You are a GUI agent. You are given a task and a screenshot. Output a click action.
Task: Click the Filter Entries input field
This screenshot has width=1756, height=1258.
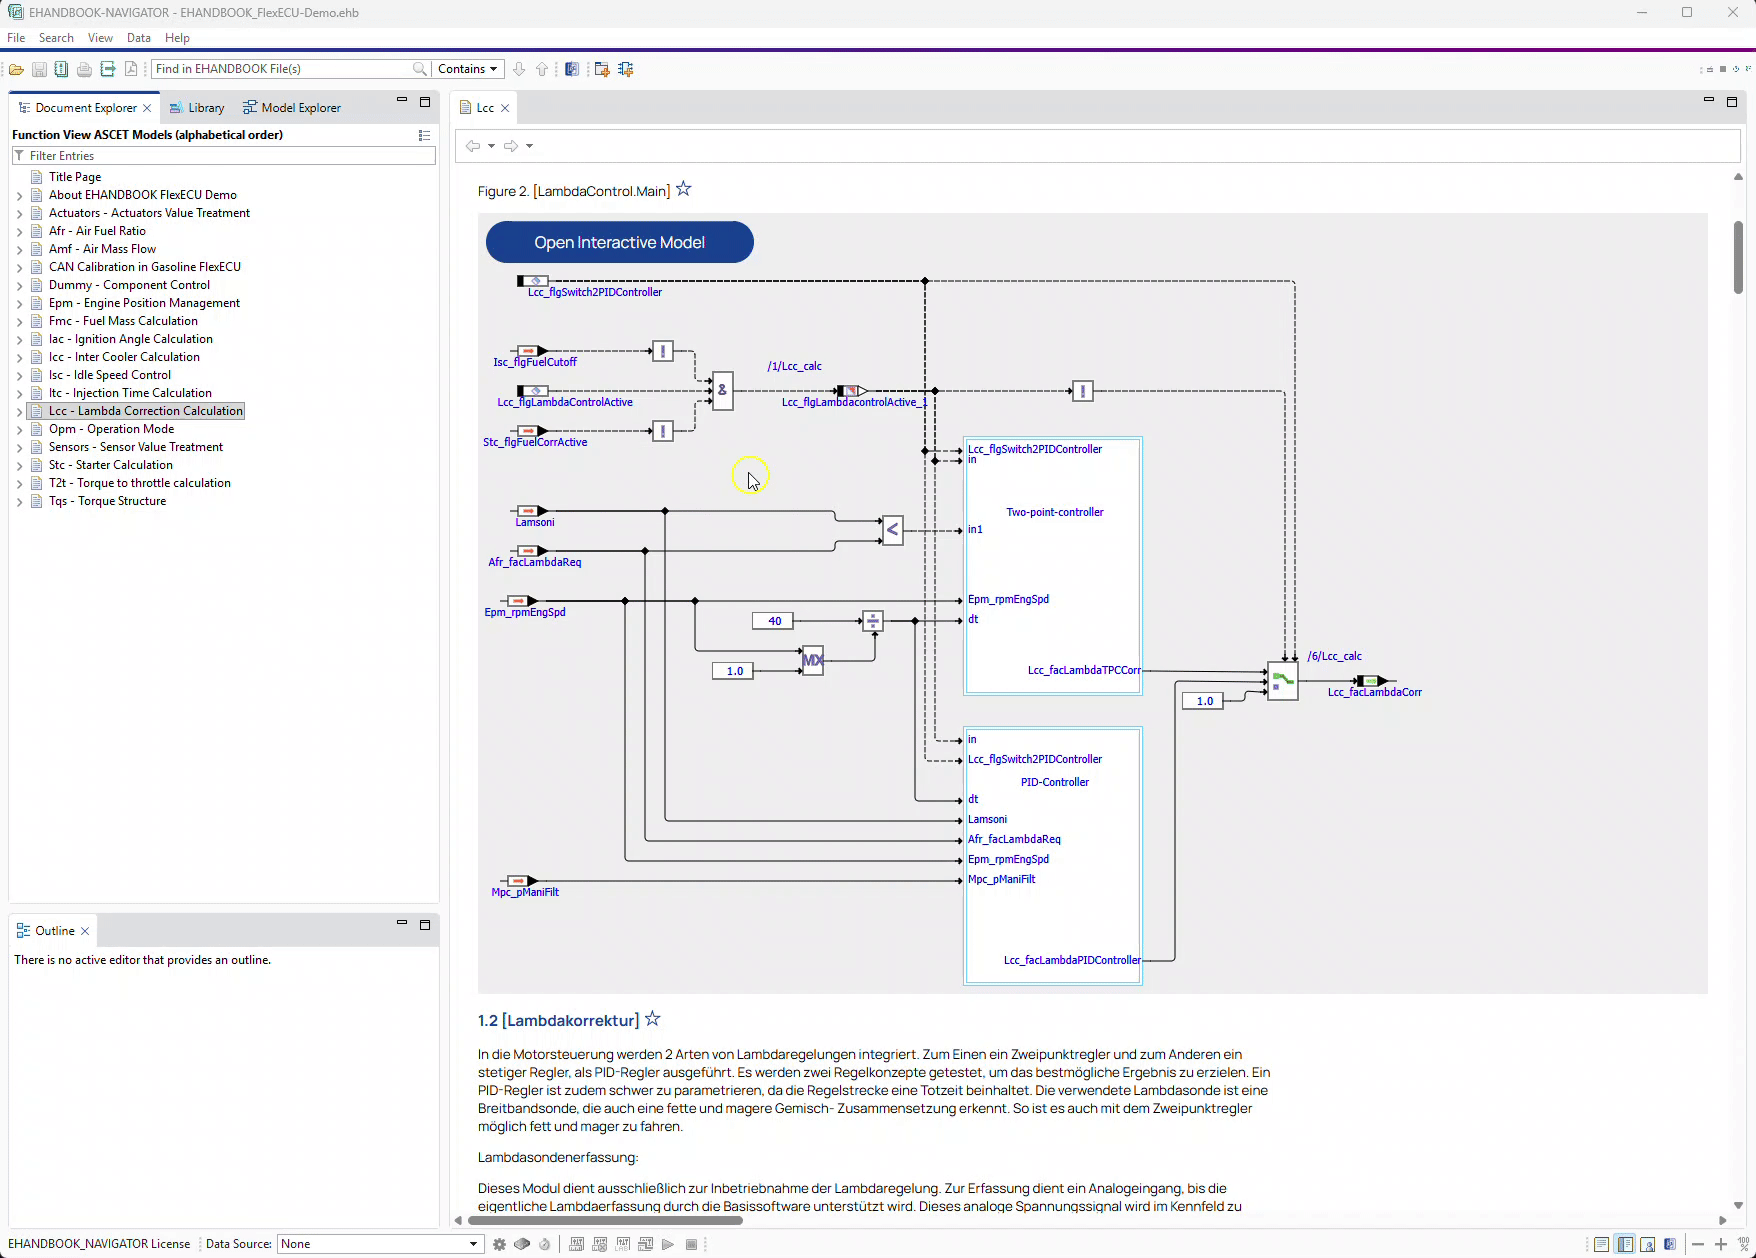[x=224, y=156]
